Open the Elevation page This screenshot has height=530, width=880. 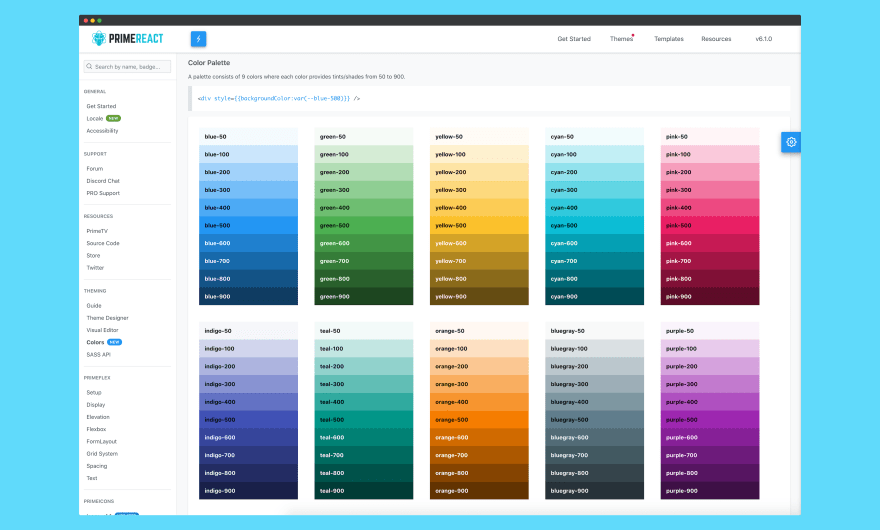pyautogui.click(x=98, y=417)
